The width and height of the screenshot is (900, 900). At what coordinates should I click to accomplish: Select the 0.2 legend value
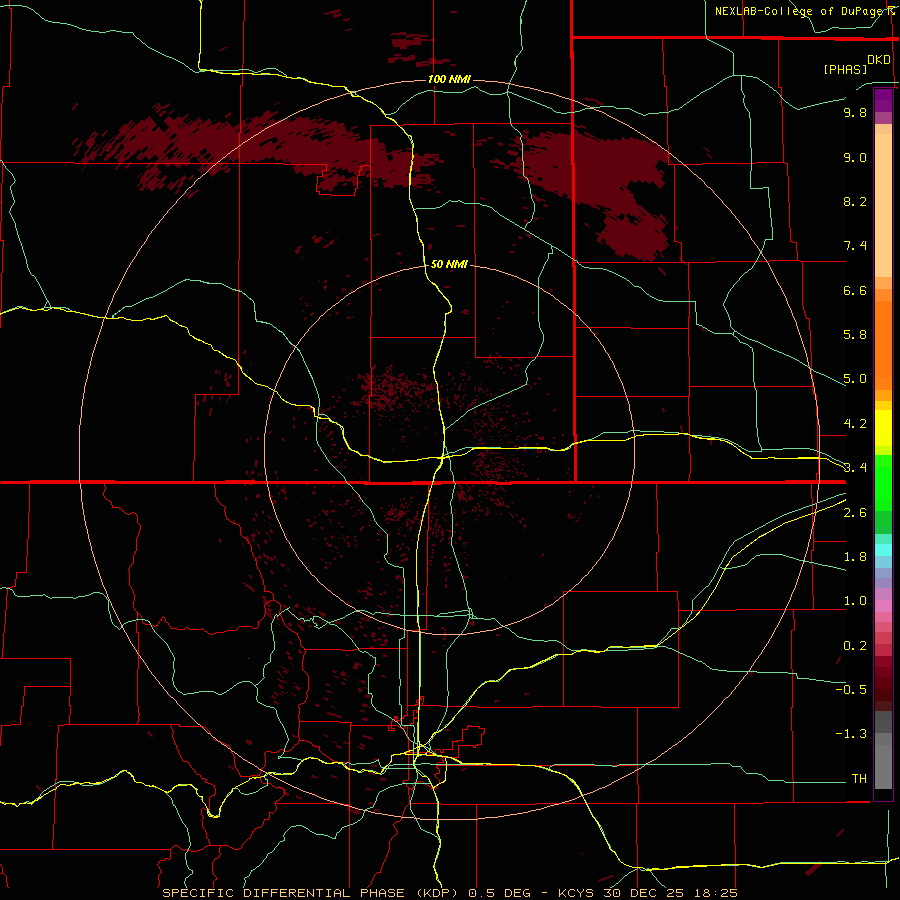coord(855,646)
